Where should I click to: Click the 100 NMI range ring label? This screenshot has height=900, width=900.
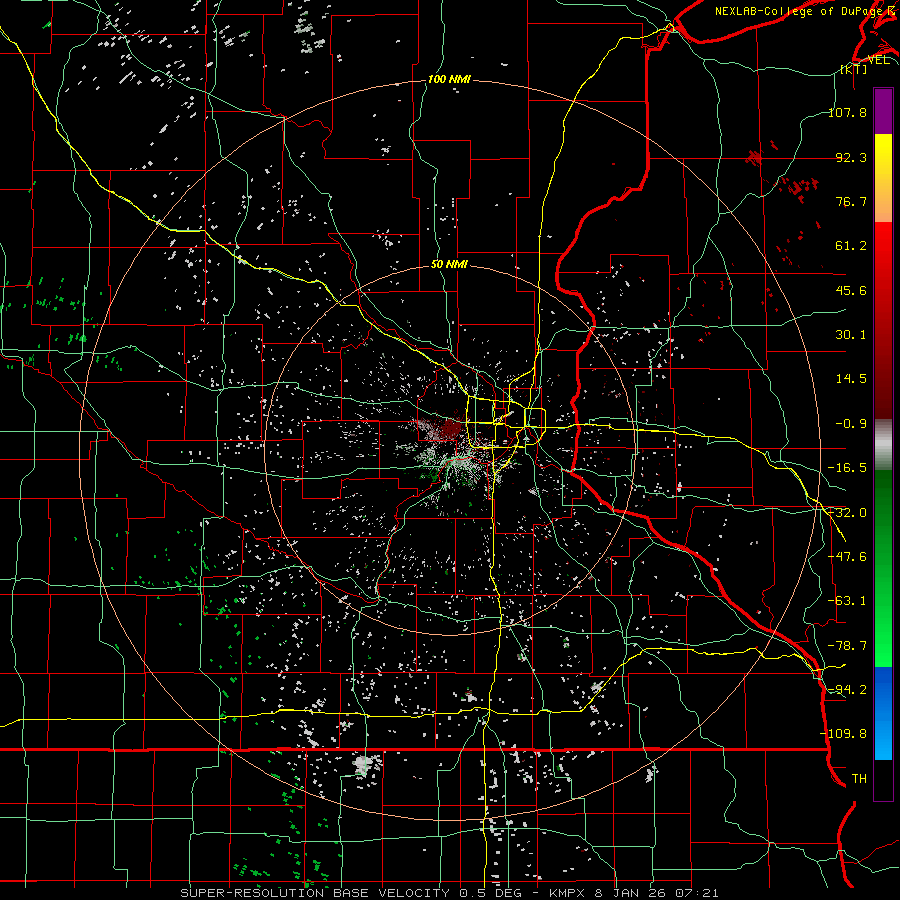click(x=449, y=79)
